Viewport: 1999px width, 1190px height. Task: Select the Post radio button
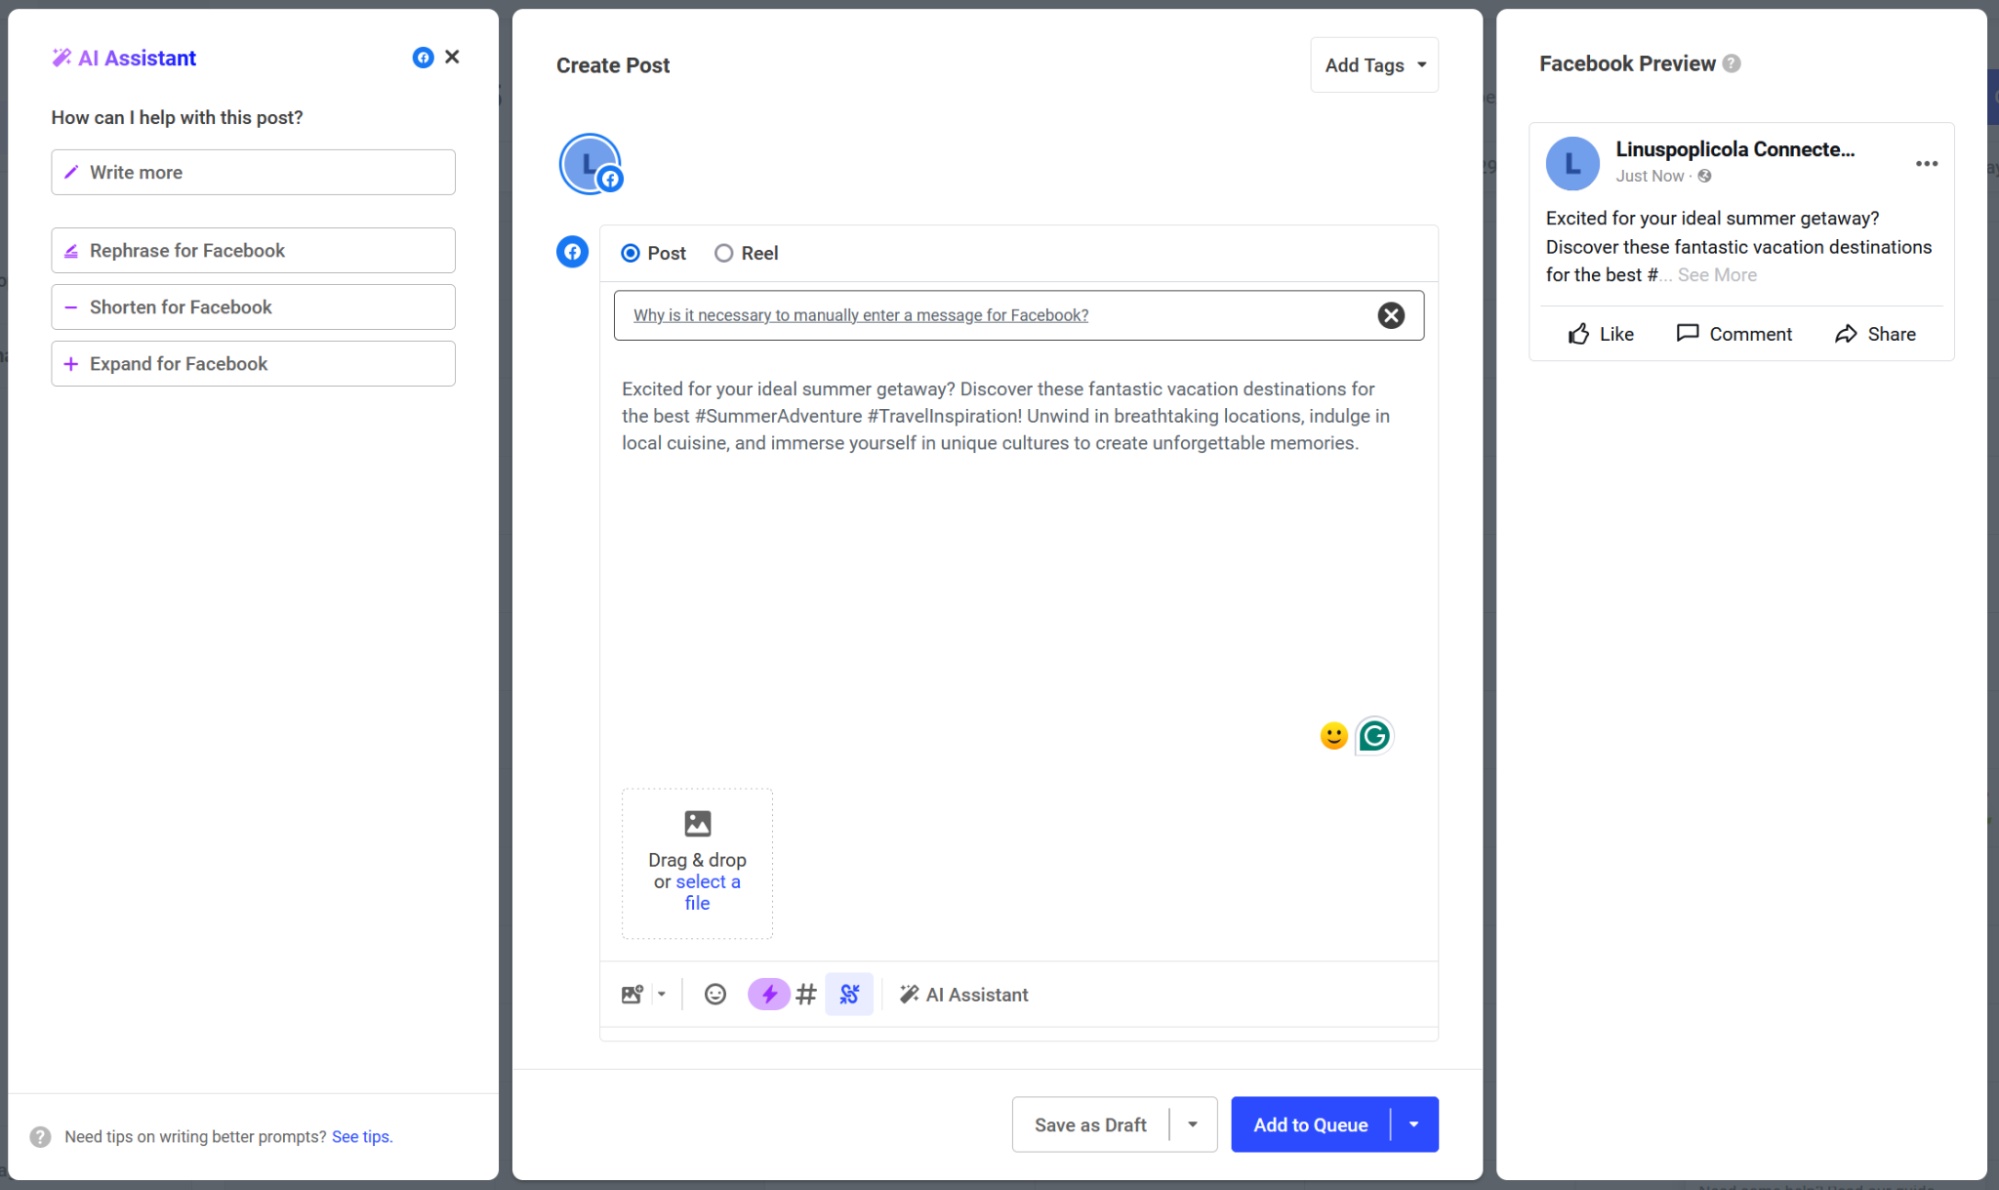click(630, 253)
